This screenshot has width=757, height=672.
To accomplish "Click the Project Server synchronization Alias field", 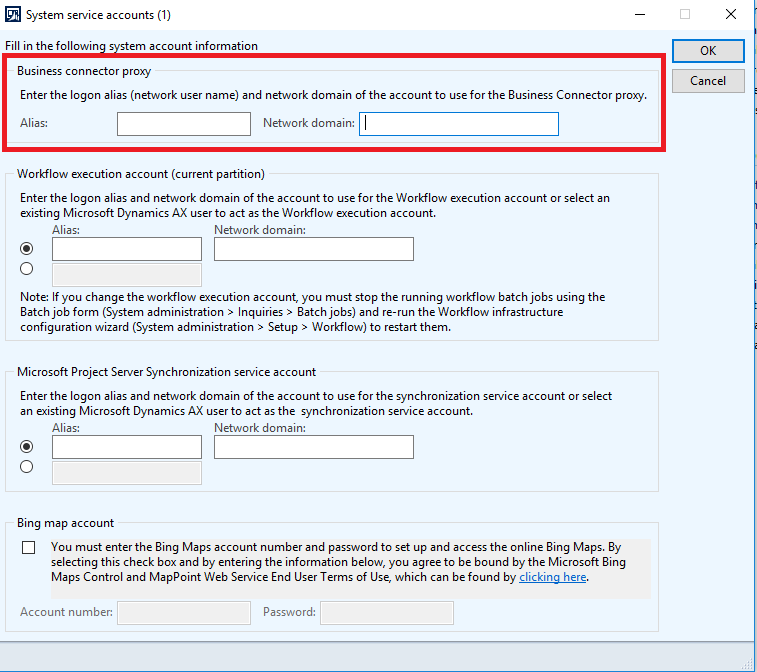I will coord(127,447).
